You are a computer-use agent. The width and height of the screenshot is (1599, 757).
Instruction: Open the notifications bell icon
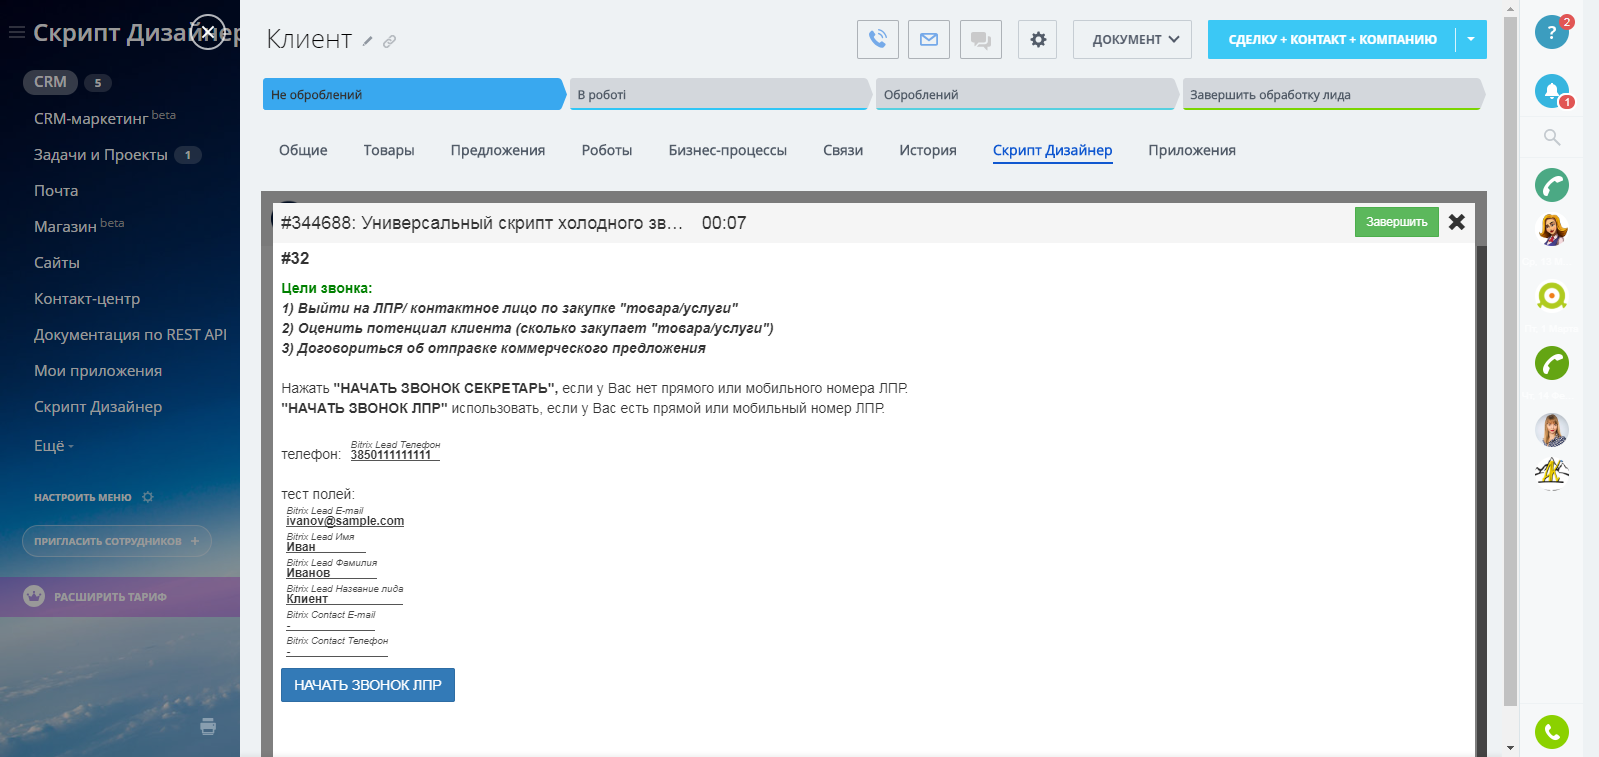(x=1551, y=91)
